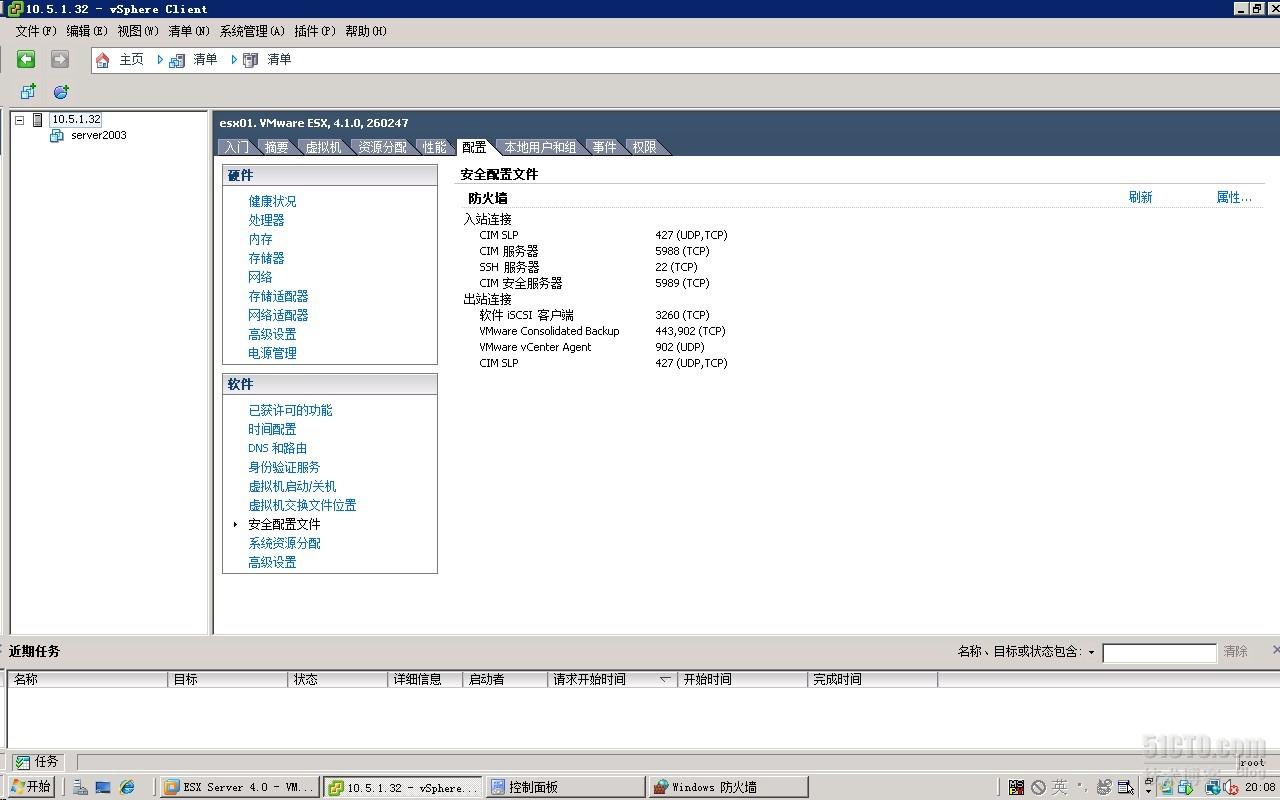Click the 任务 button in status bar
This screenshot has width=1280, height=800.
click(x=36, y=762)
